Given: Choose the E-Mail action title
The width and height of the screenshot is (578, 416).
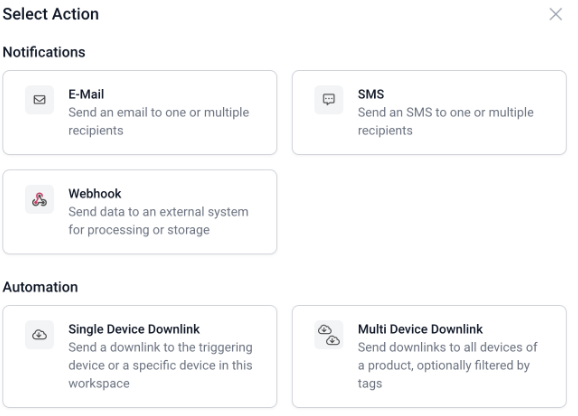Looking at the screenshot, I should pyautogui.click(x=86, y=94).
